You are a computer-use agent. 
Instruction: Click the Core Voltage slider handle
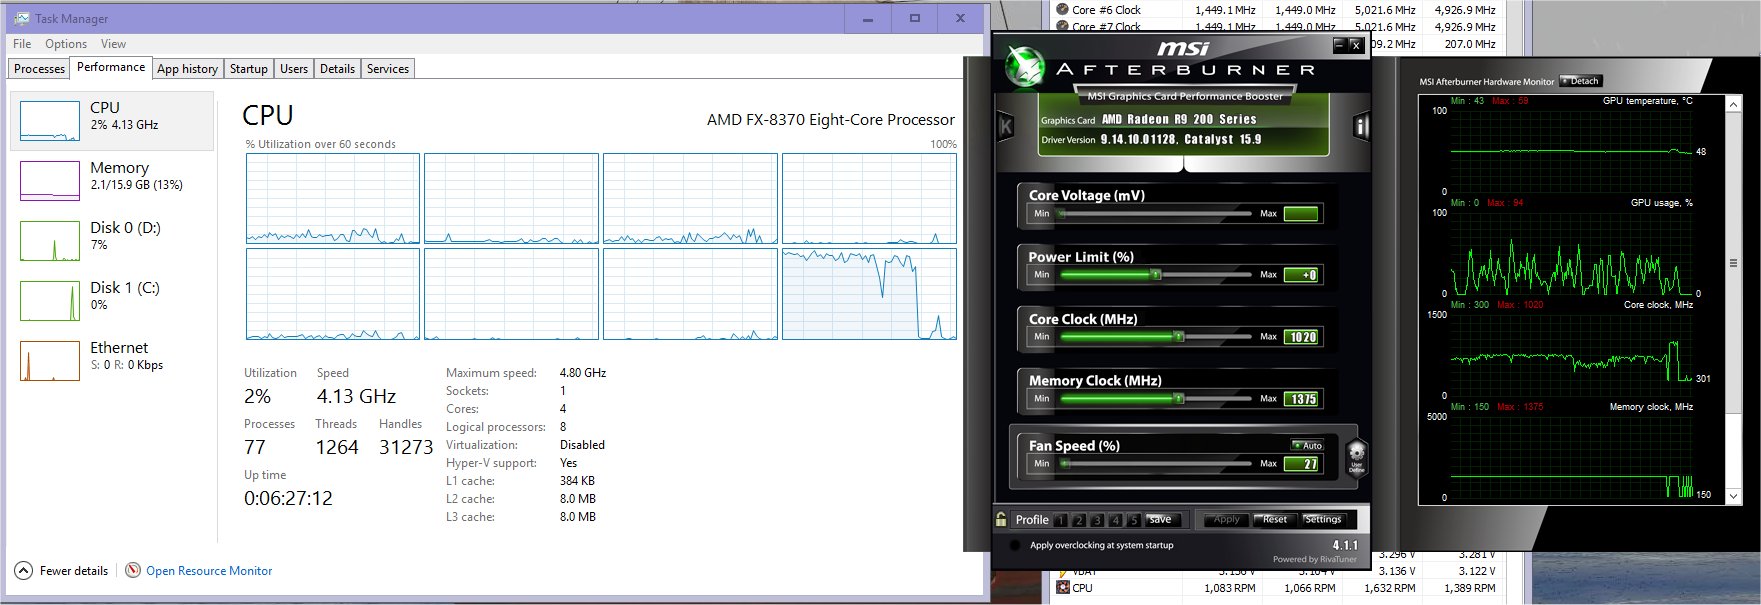click(x=1062, y=213)
